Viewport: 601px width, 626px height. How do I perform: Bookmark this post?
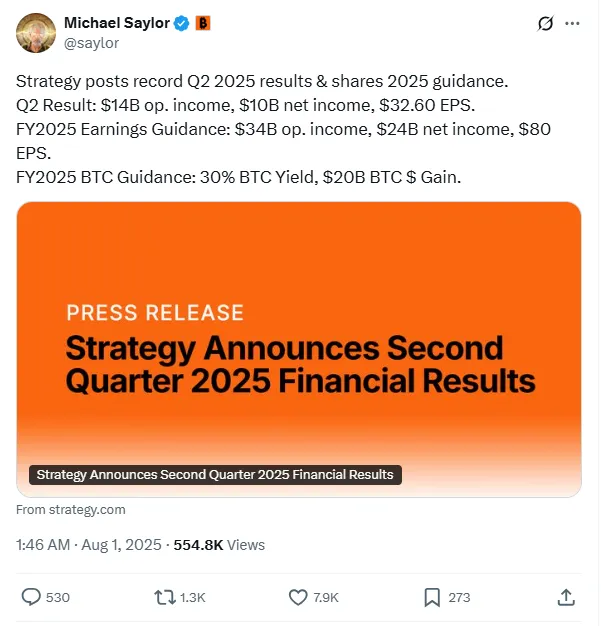432,597
